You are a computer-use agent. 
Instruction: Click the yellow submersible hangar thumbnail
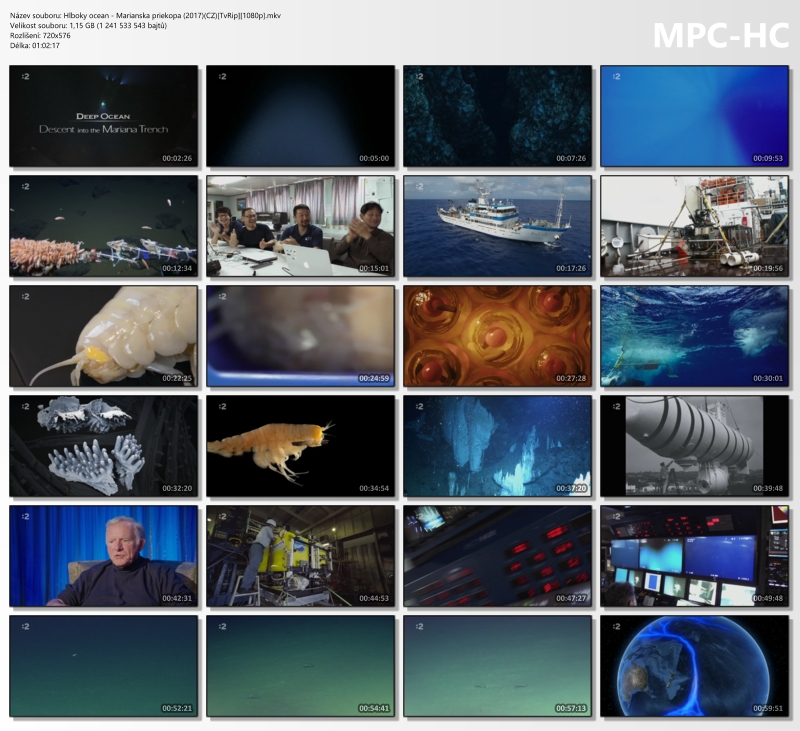coord(300,556)
